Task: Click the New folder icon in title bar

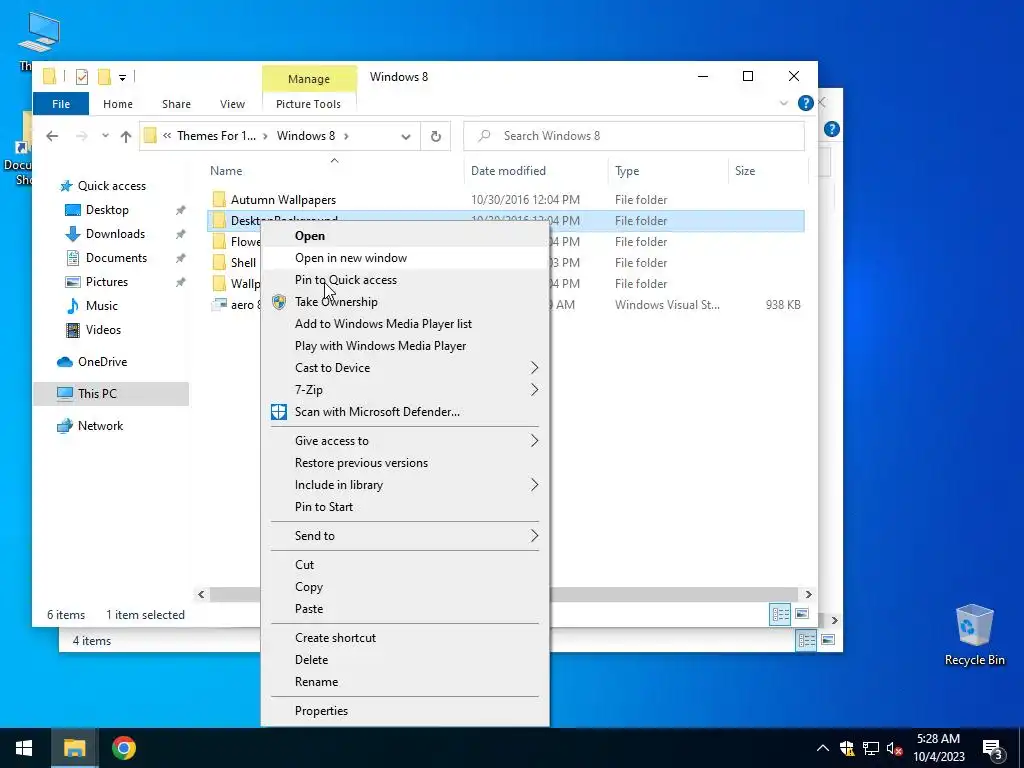Action: [x=104, y=77]
